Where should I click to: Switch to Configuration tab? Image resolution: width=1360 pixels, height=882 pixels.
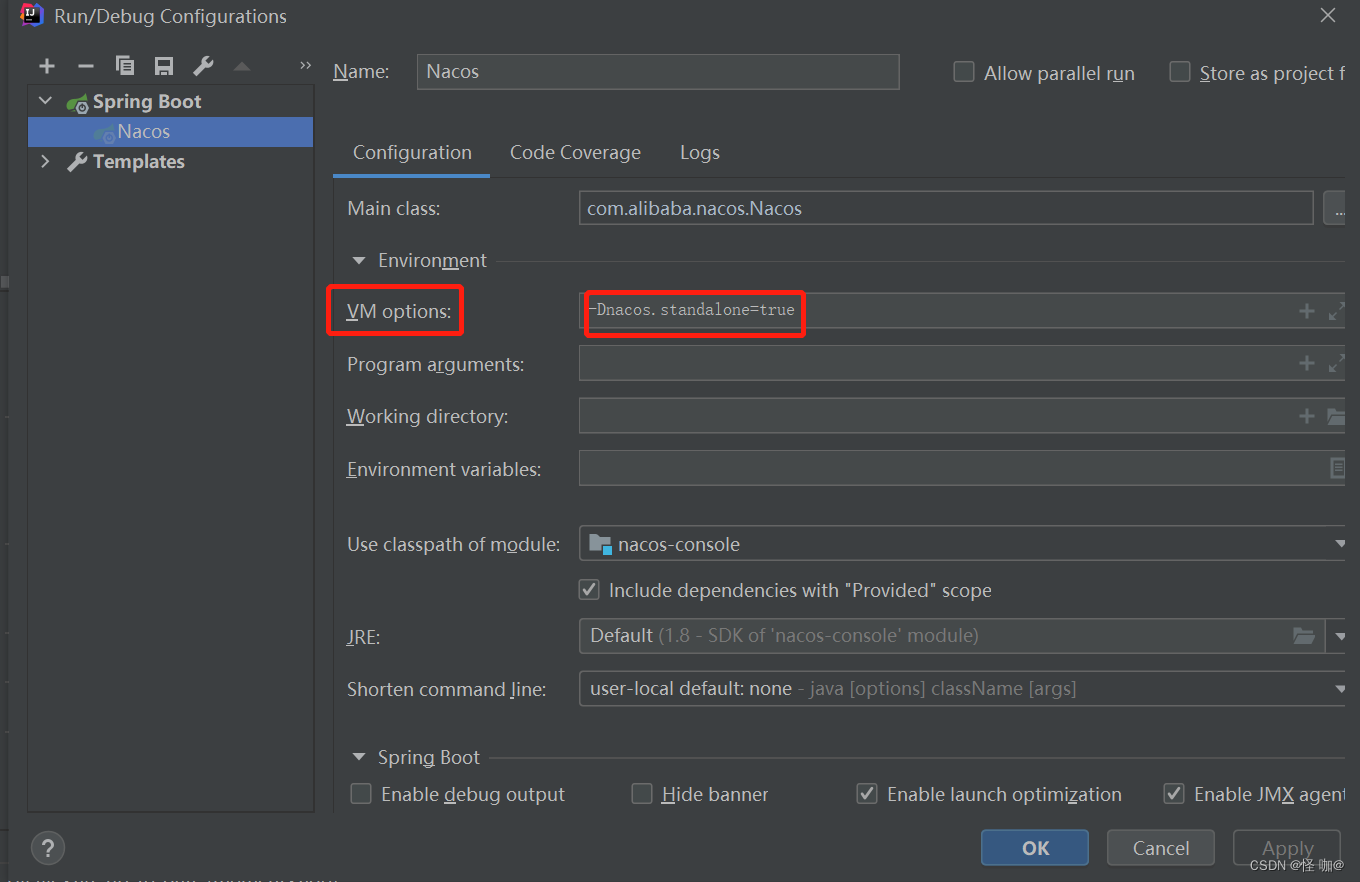(x=412, y=153)
